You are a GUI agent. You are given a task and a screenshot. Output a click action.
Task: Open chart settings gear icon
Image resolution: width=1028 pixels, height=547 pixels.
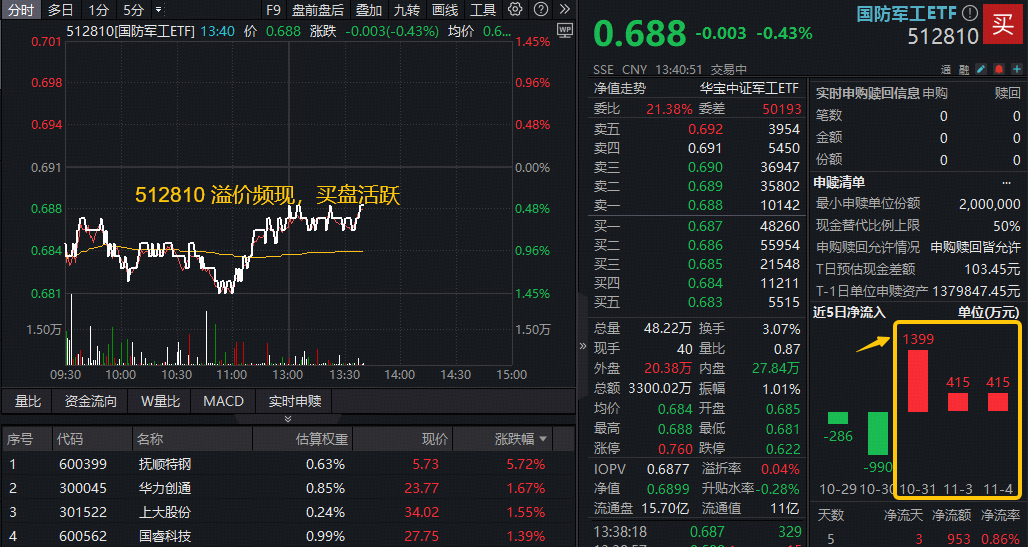tap(515, 10)
